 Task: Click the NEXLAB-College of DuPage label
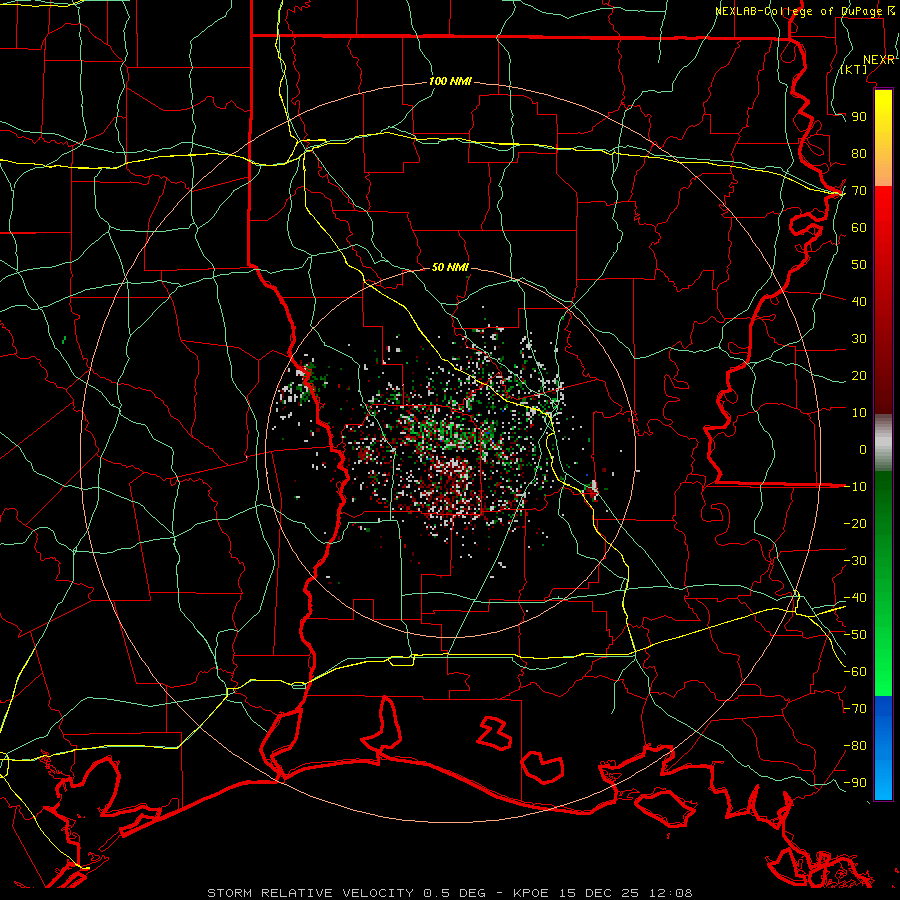(x=799, y=11)
